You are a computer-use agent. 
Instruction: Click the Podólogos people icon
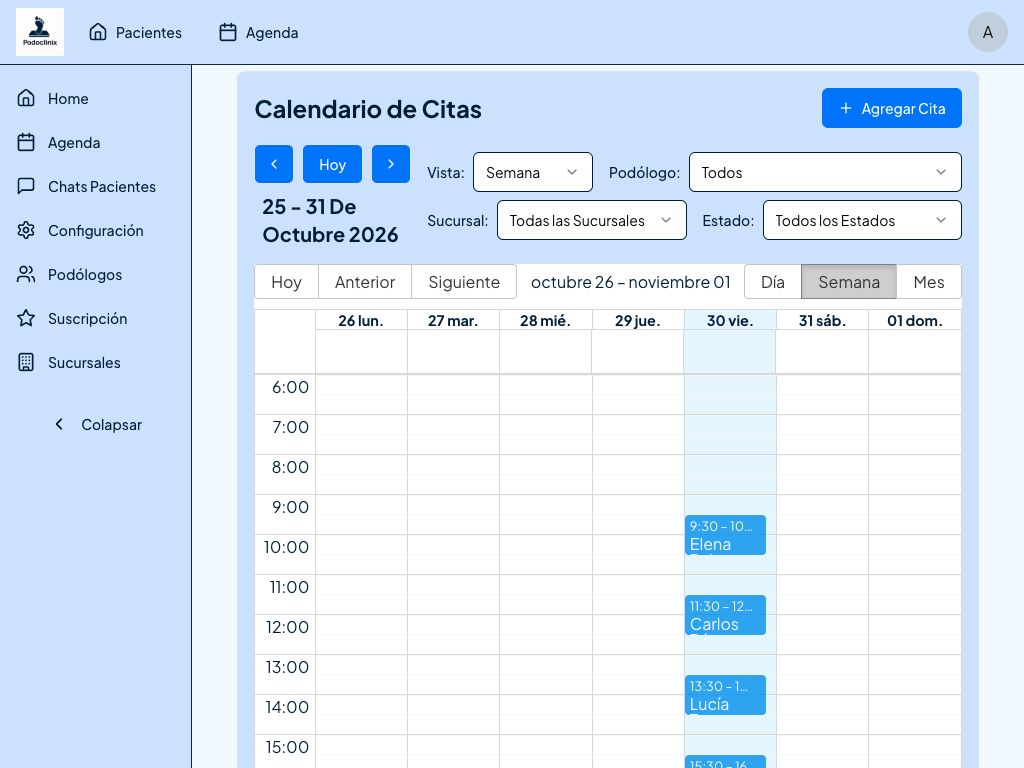point(26,274)
